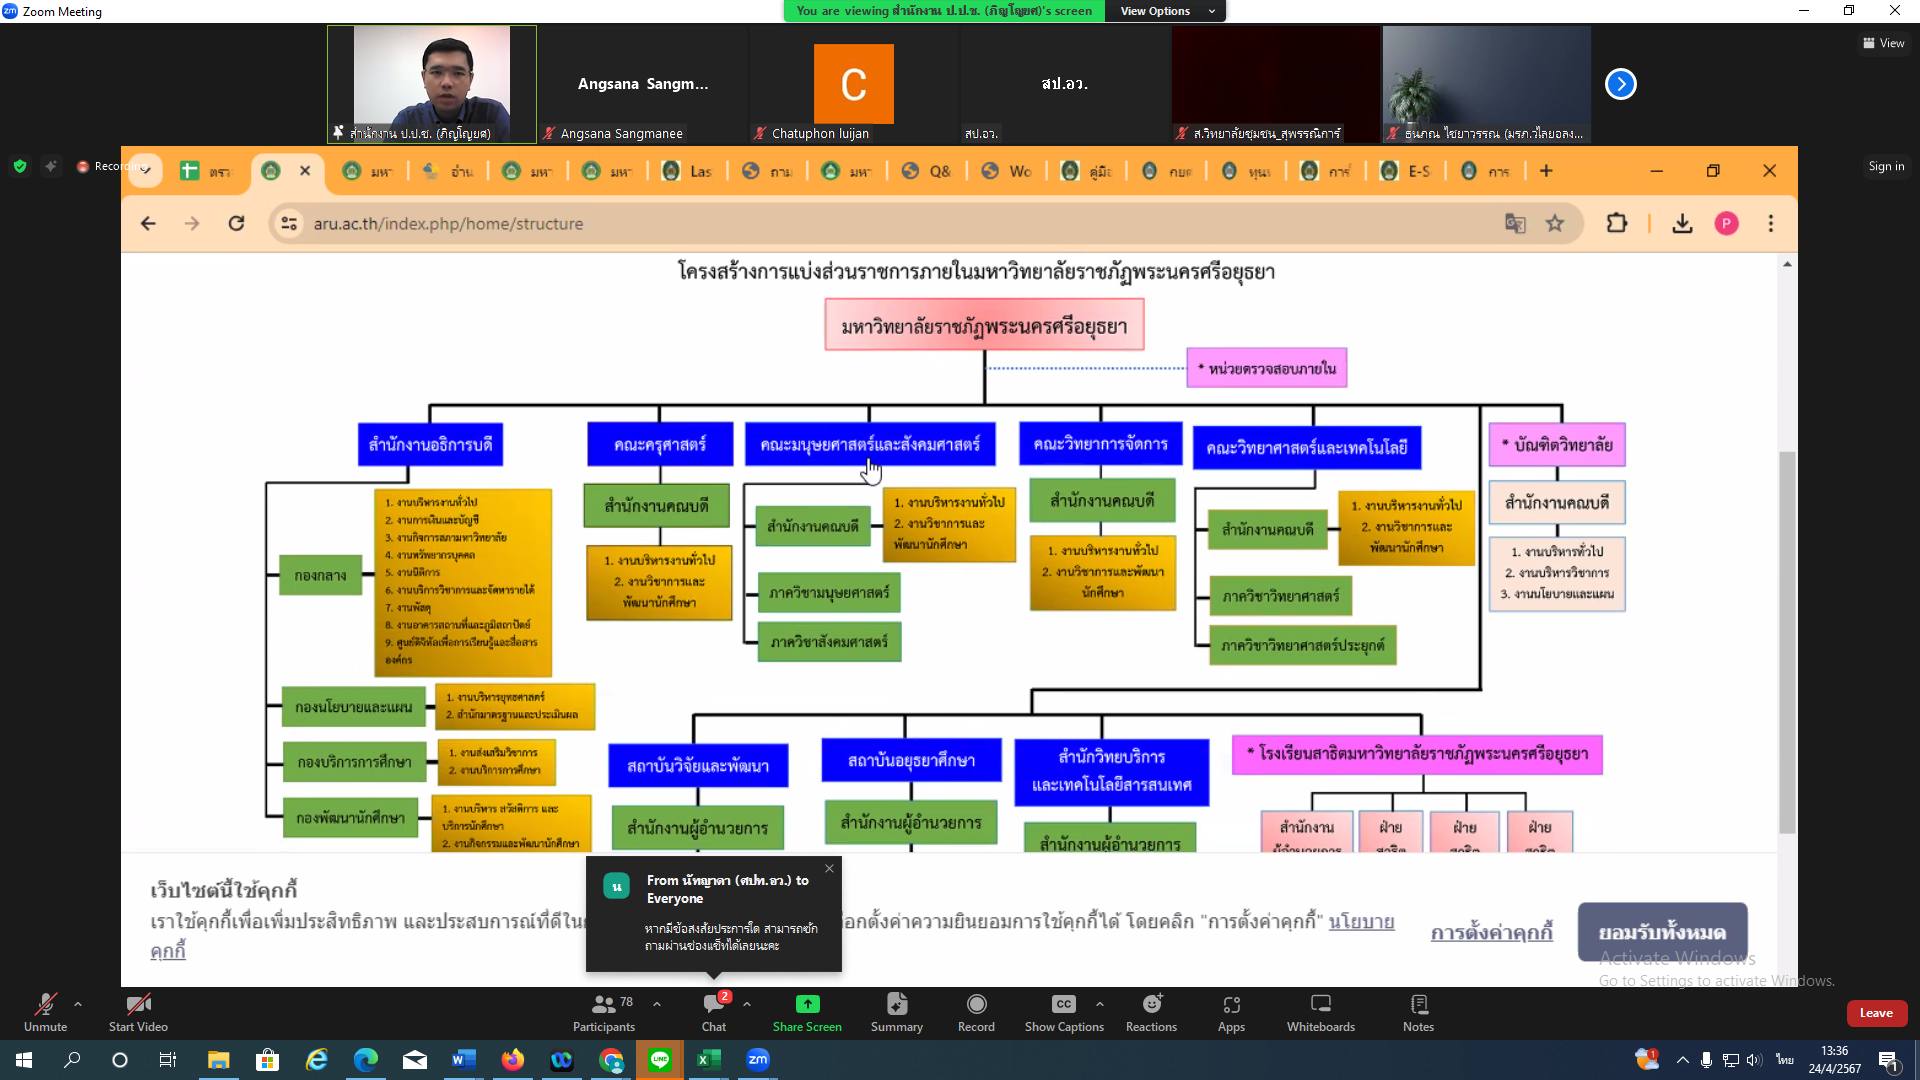Open the cookie policy link
Screen dimensions: 1920x1080
click(1361, 921)
